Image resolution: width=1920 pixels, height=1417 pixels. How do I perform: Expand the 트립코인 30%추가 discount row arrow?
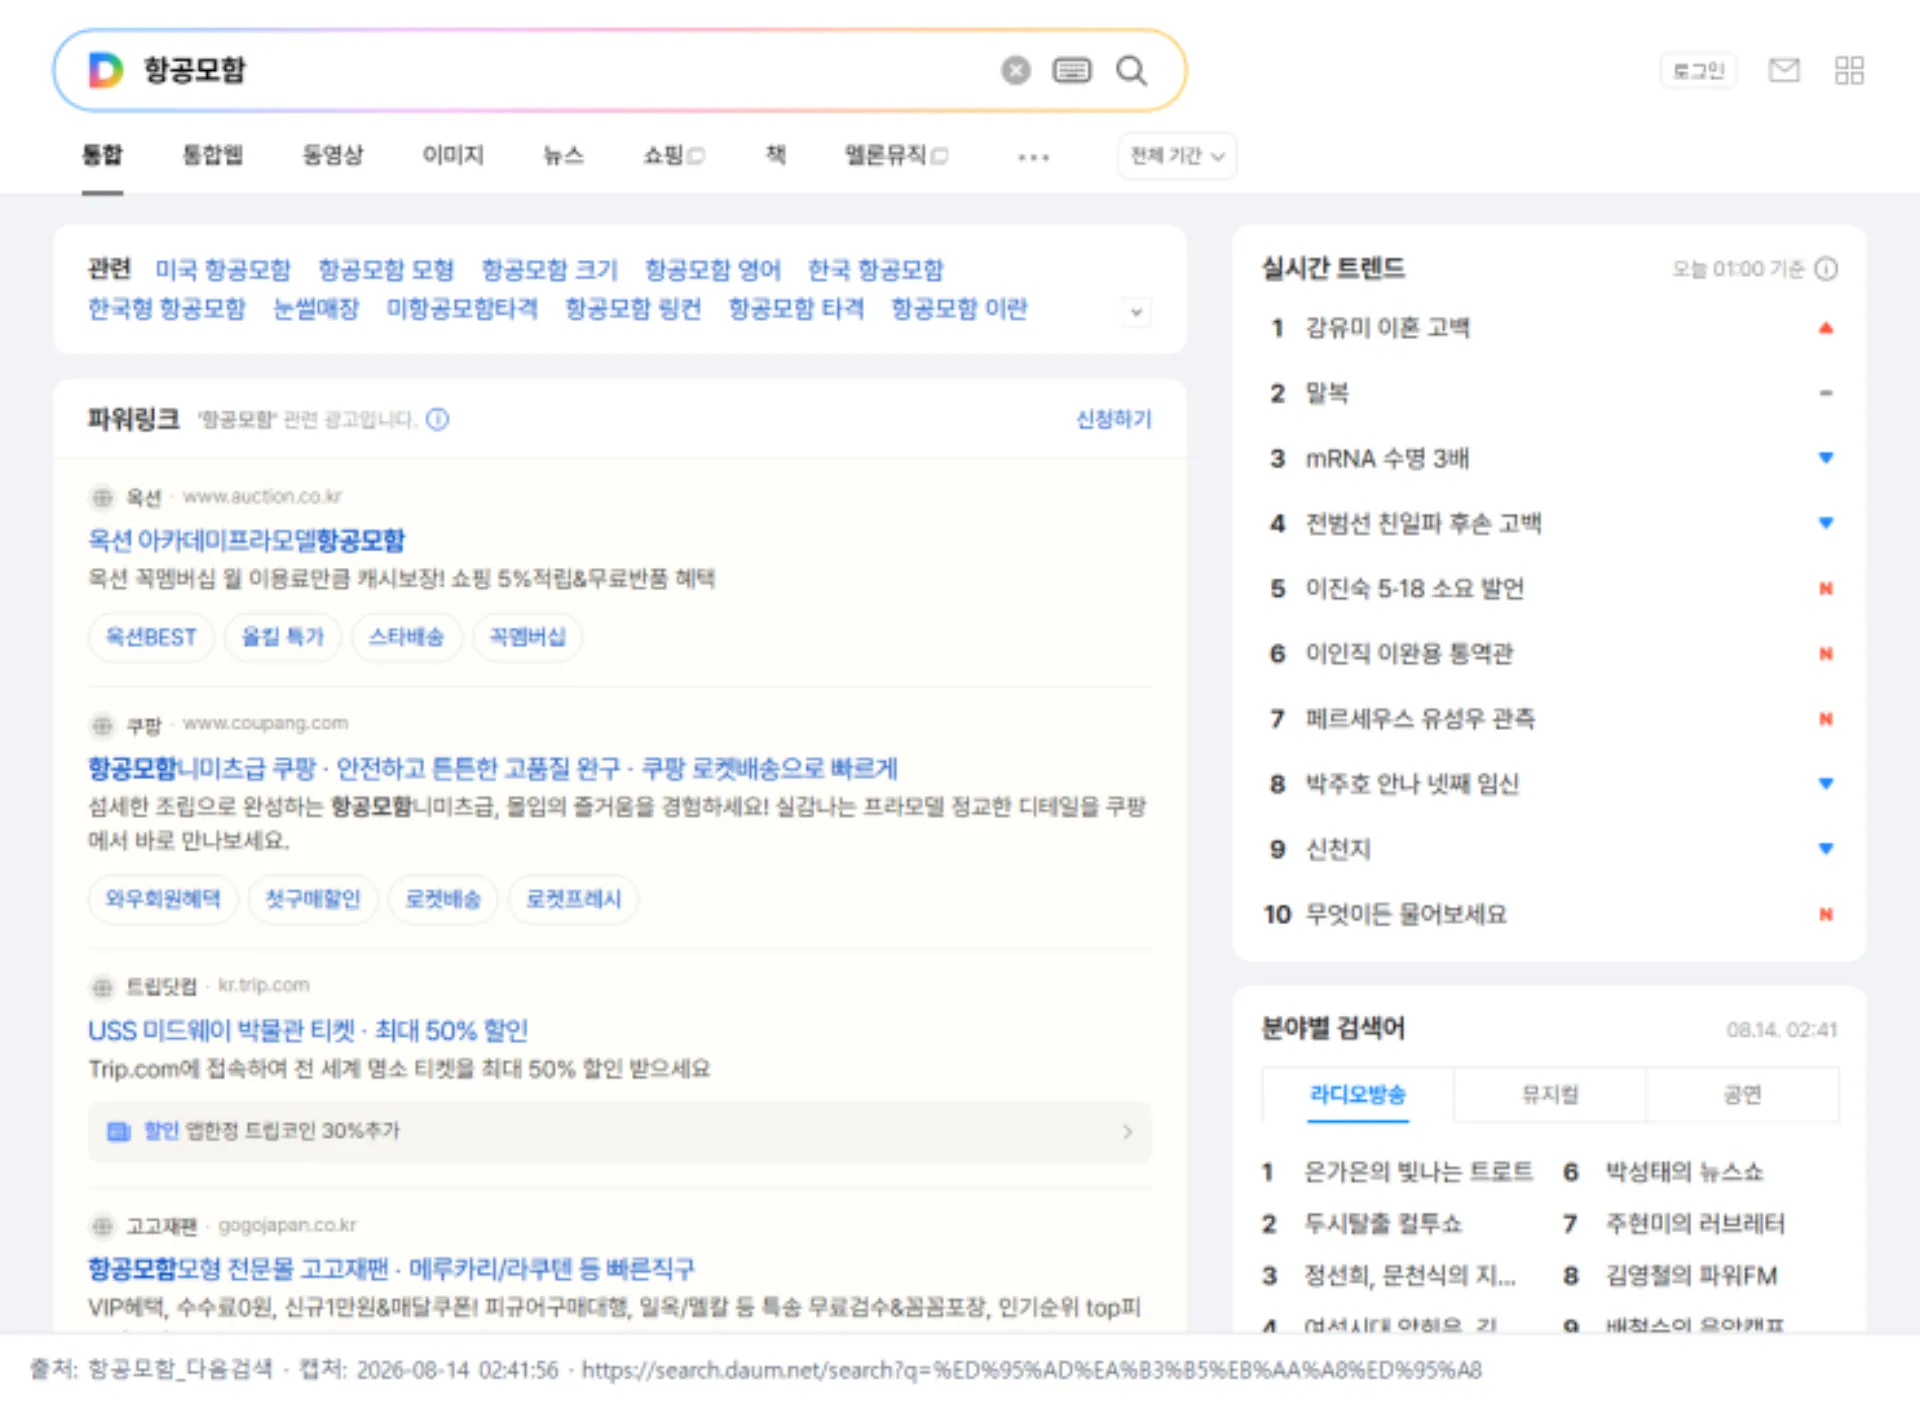coord(1127,1131)
